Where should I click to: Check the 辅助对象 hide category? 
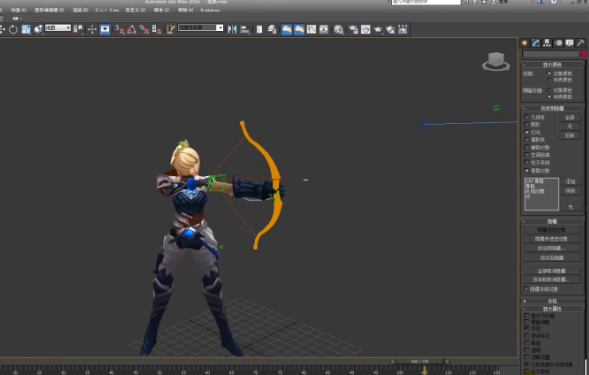527,148
